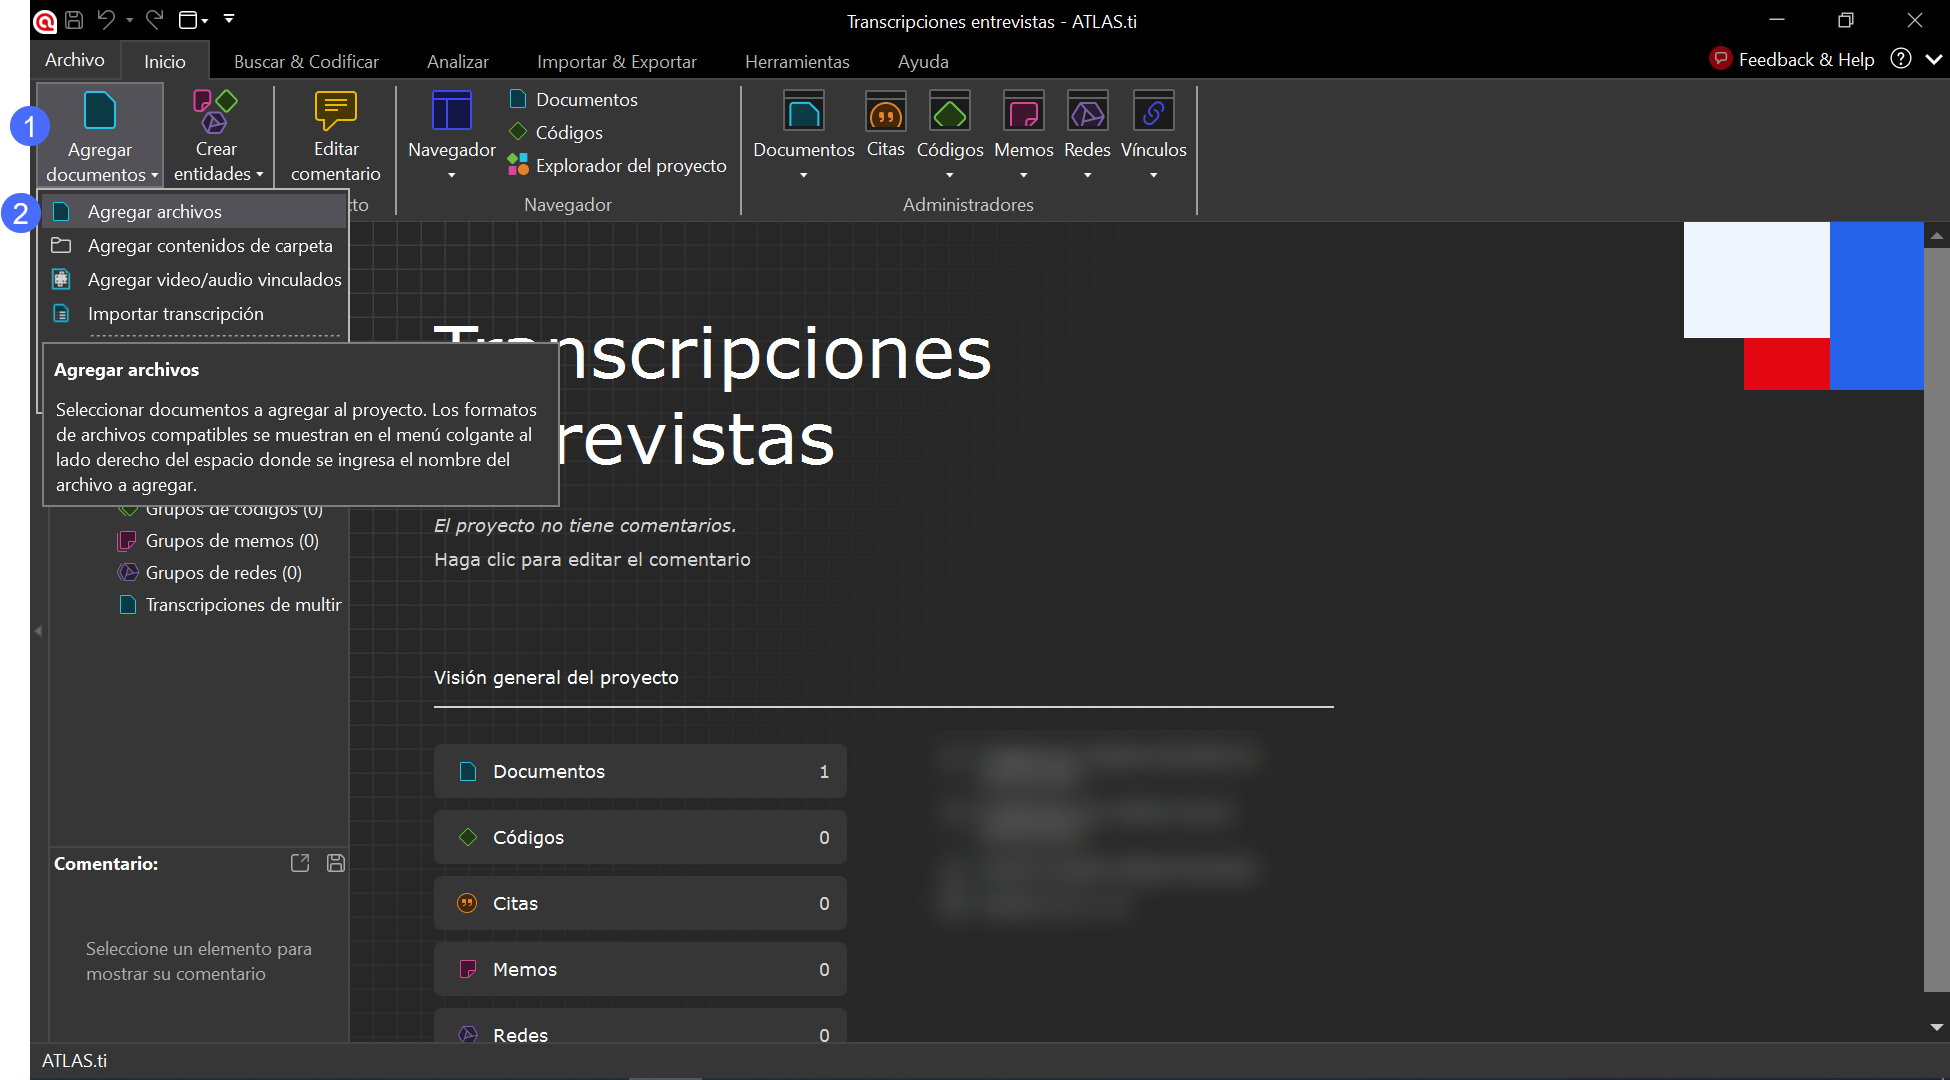Open the Códigos overview card

640,837
